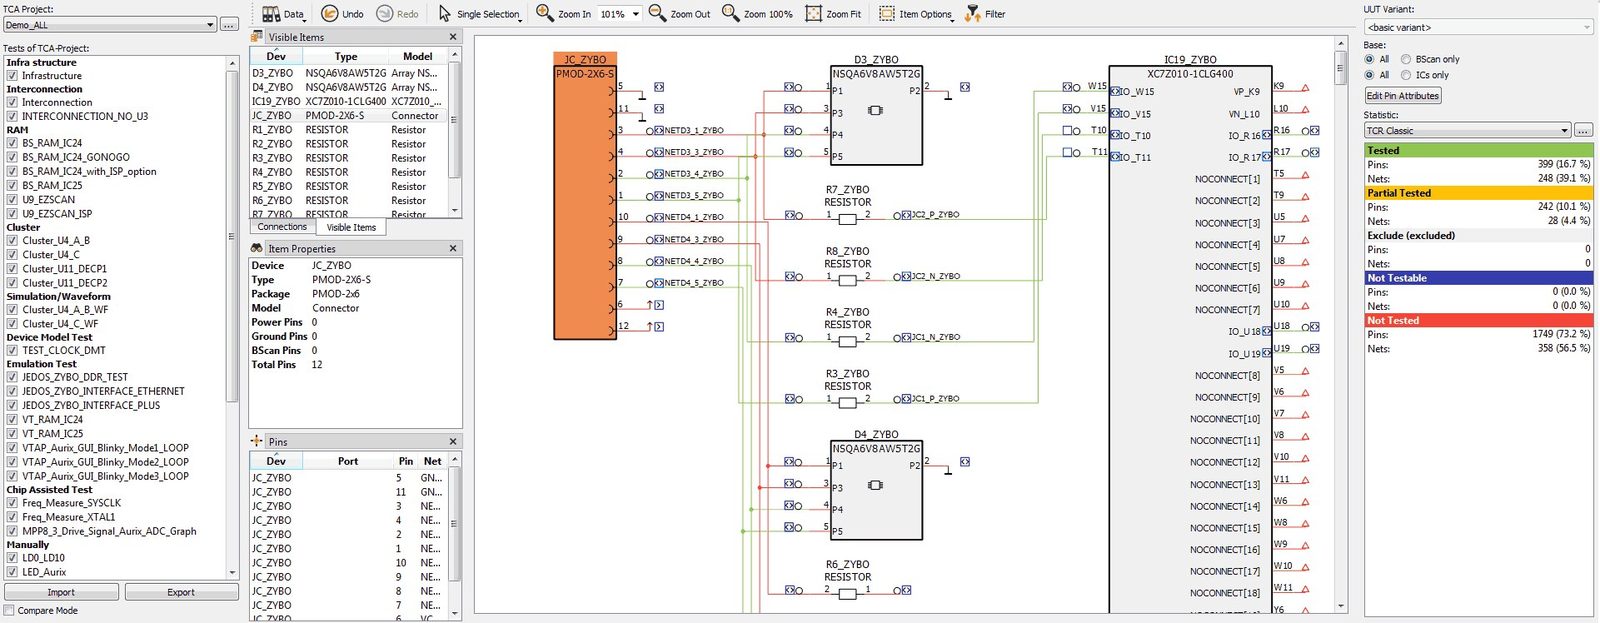The height and width of the screenshot is (623, 1600).
Task: Click the Net column header in Pins
Action: [432, 462]
